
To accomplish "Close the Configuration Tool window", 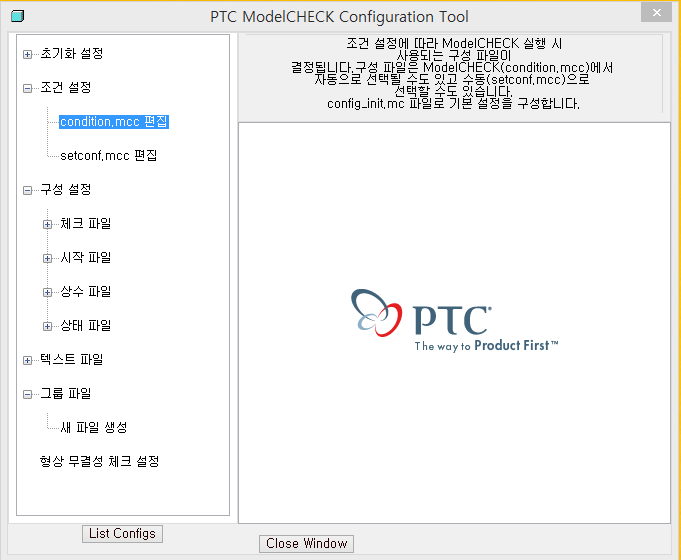I will [657, 13].
